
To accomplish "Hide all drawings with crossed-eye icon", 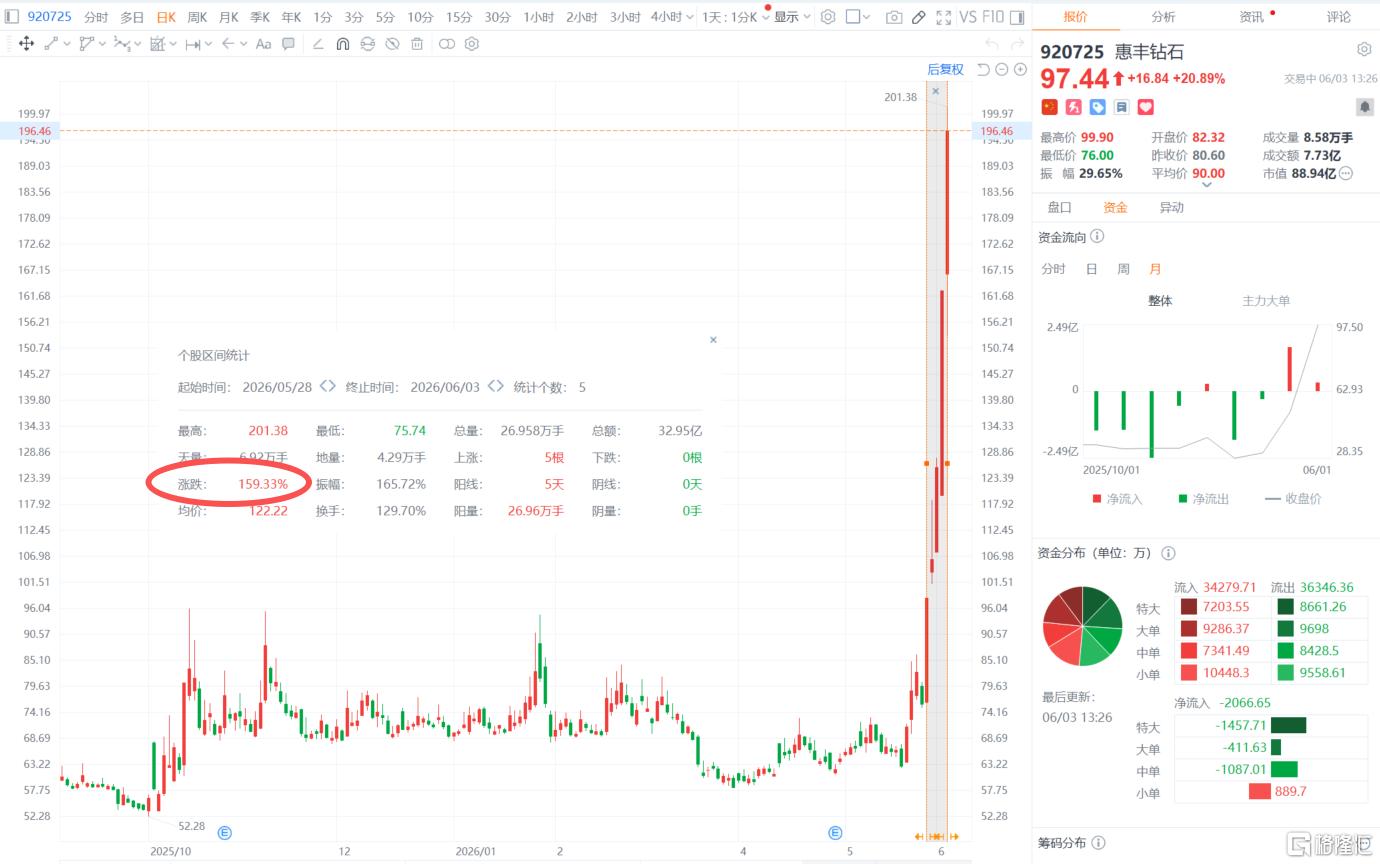I will coord(392,44).
